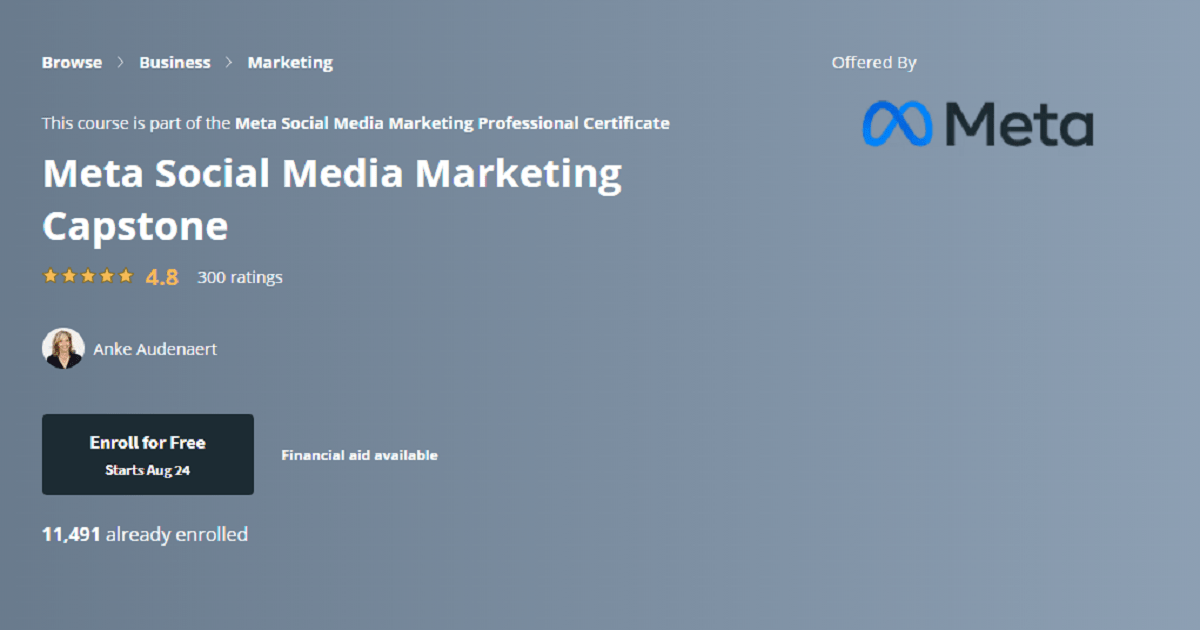Screen dimensions: 1200x630
Task: Open instructor Anke Audenaert's name link
Action: [x=155, y=349]
